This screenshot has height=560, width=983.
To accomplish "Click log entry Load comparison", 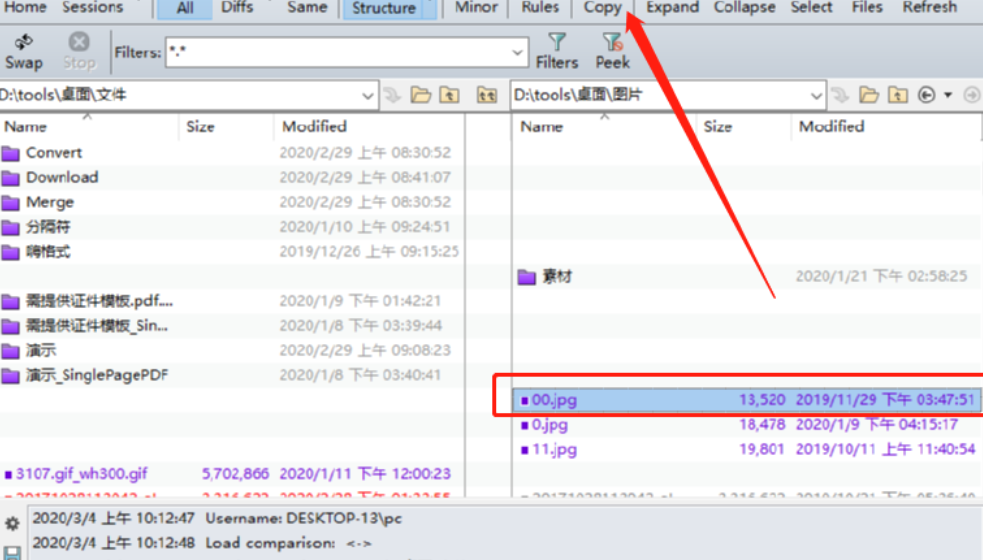I will 288,543.
